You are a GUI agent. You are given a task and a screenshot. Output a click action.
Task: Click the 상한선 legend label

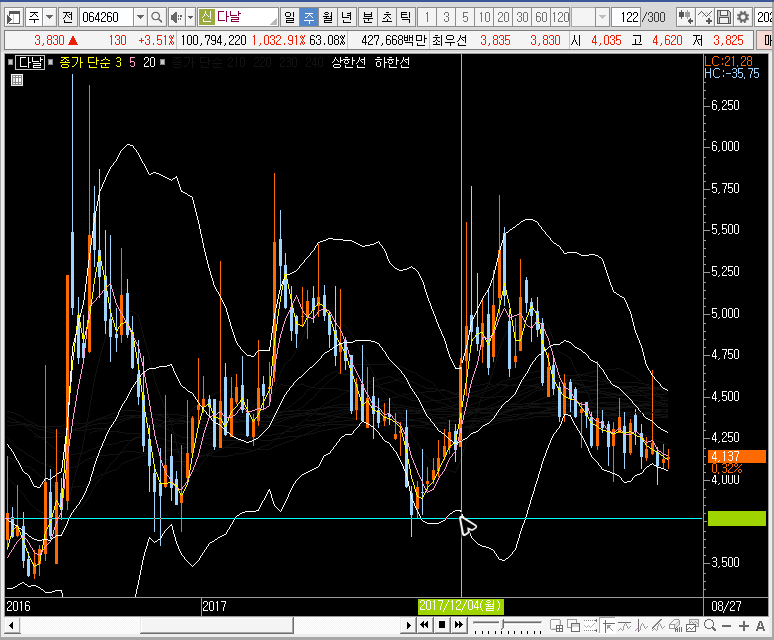coord(348,63)
